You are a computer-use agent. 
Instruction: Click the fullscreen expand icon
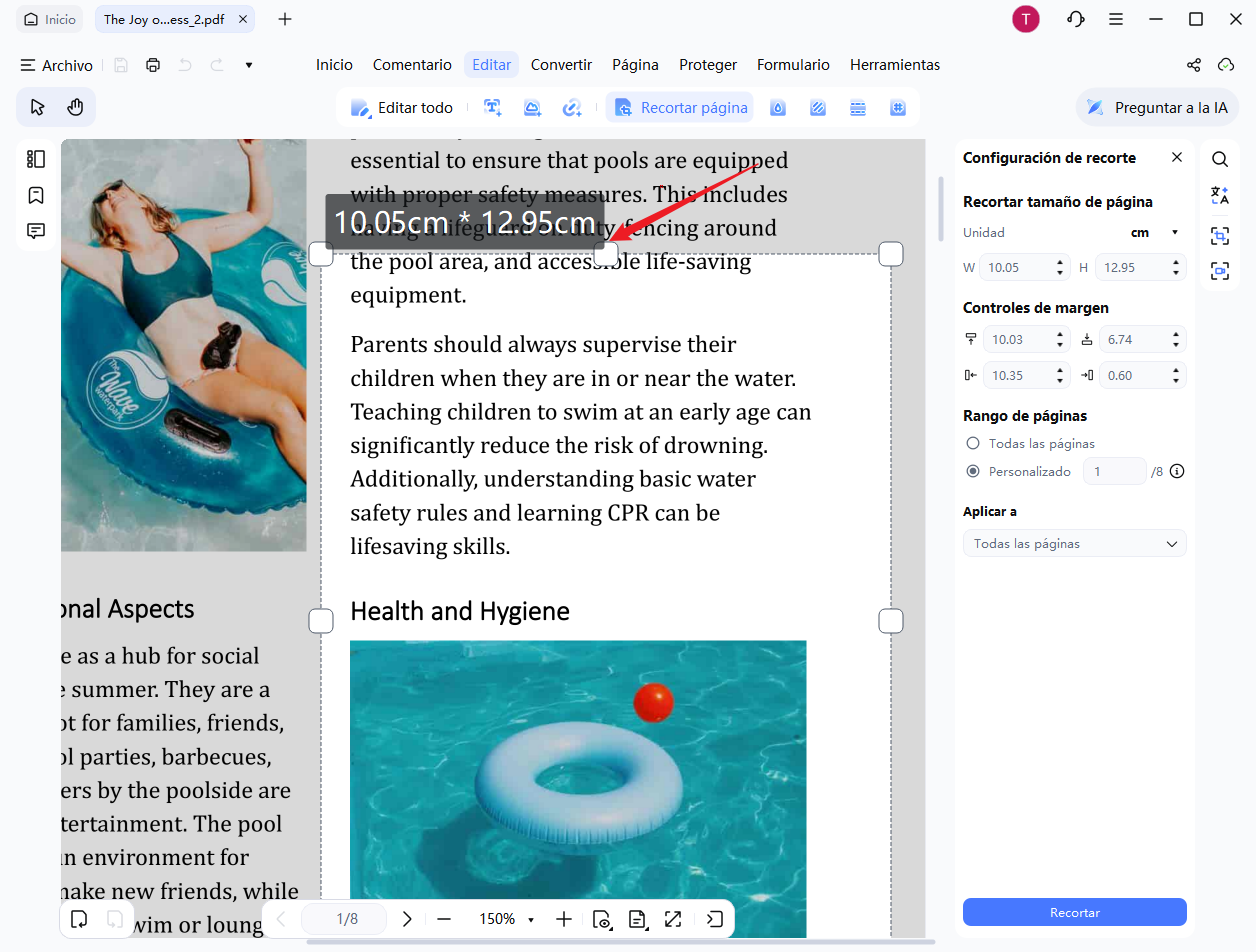click(673, 919)
